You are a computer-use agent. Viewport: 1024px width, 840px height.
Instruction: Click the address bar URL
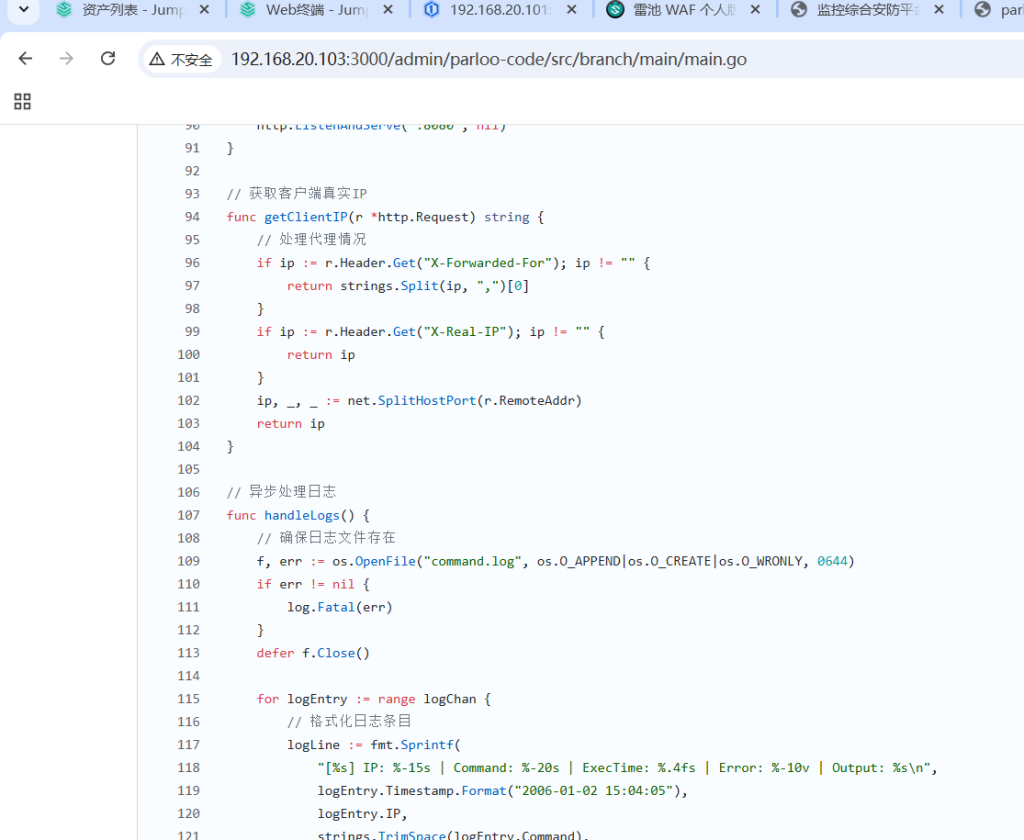click(488, 60)
